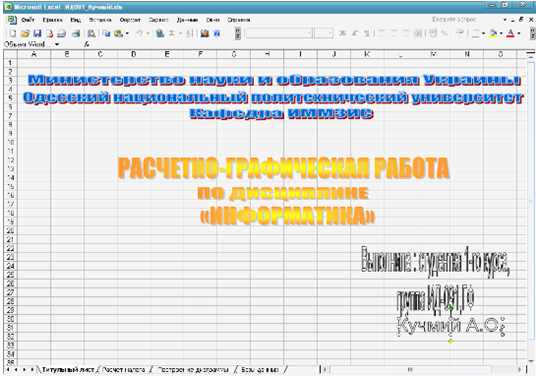Open the fill color dropdown arrow
The width and height of the screenshot is (536, 378).
(501, 33)
